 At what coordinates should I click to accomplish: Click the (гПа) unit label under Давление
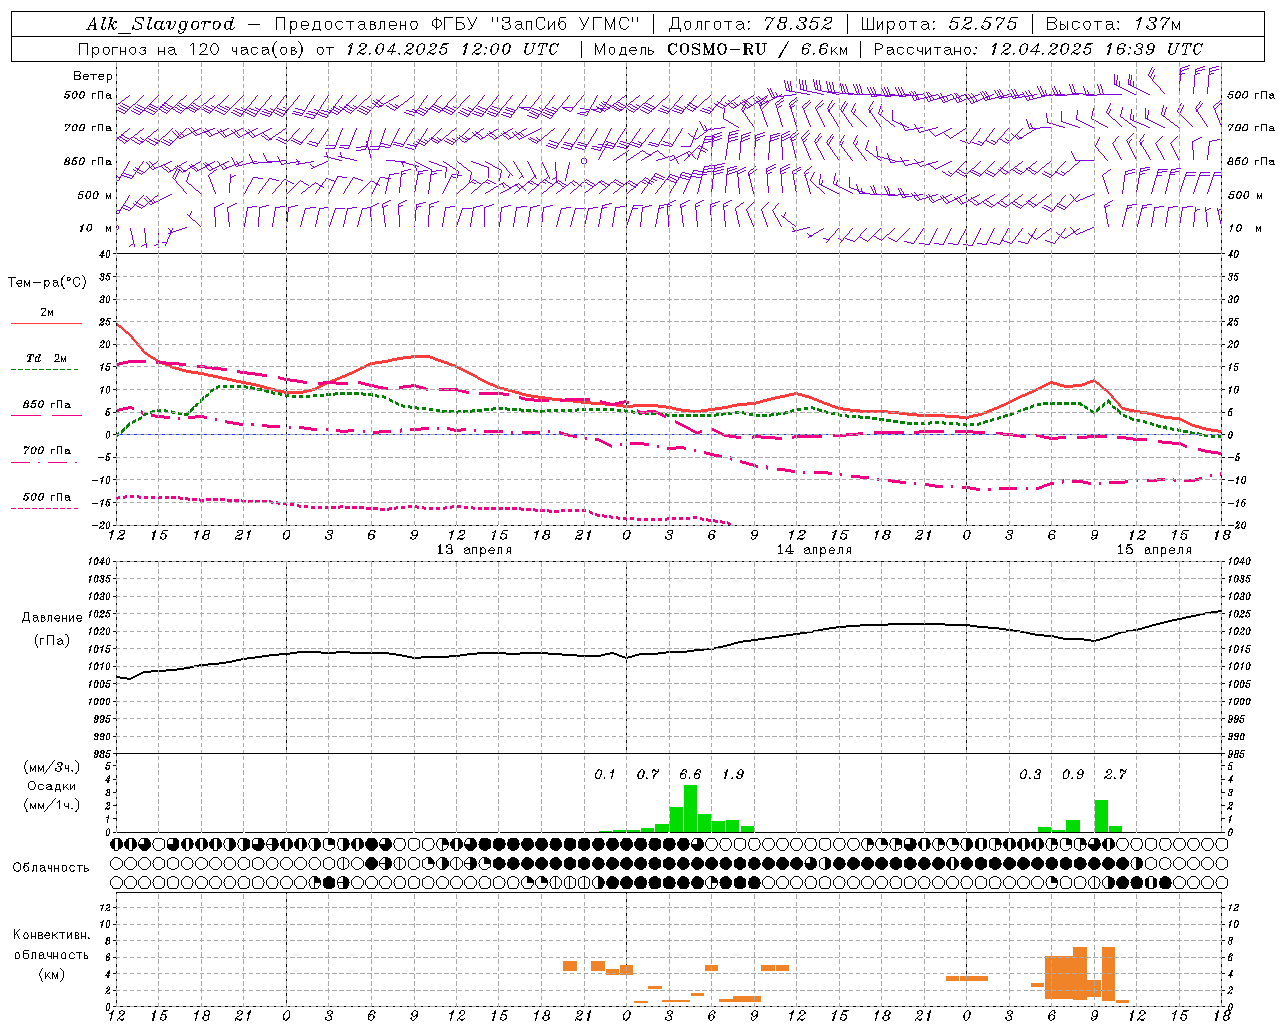coord(52,641)
